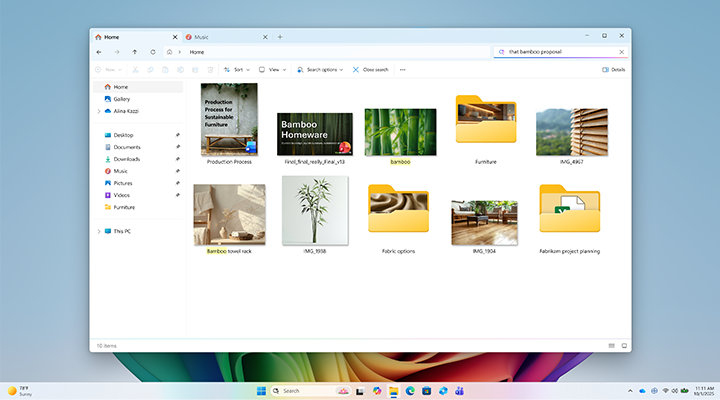720x400 pixels.
Task: Click the home icon in address bar
Action: point(169,52)
